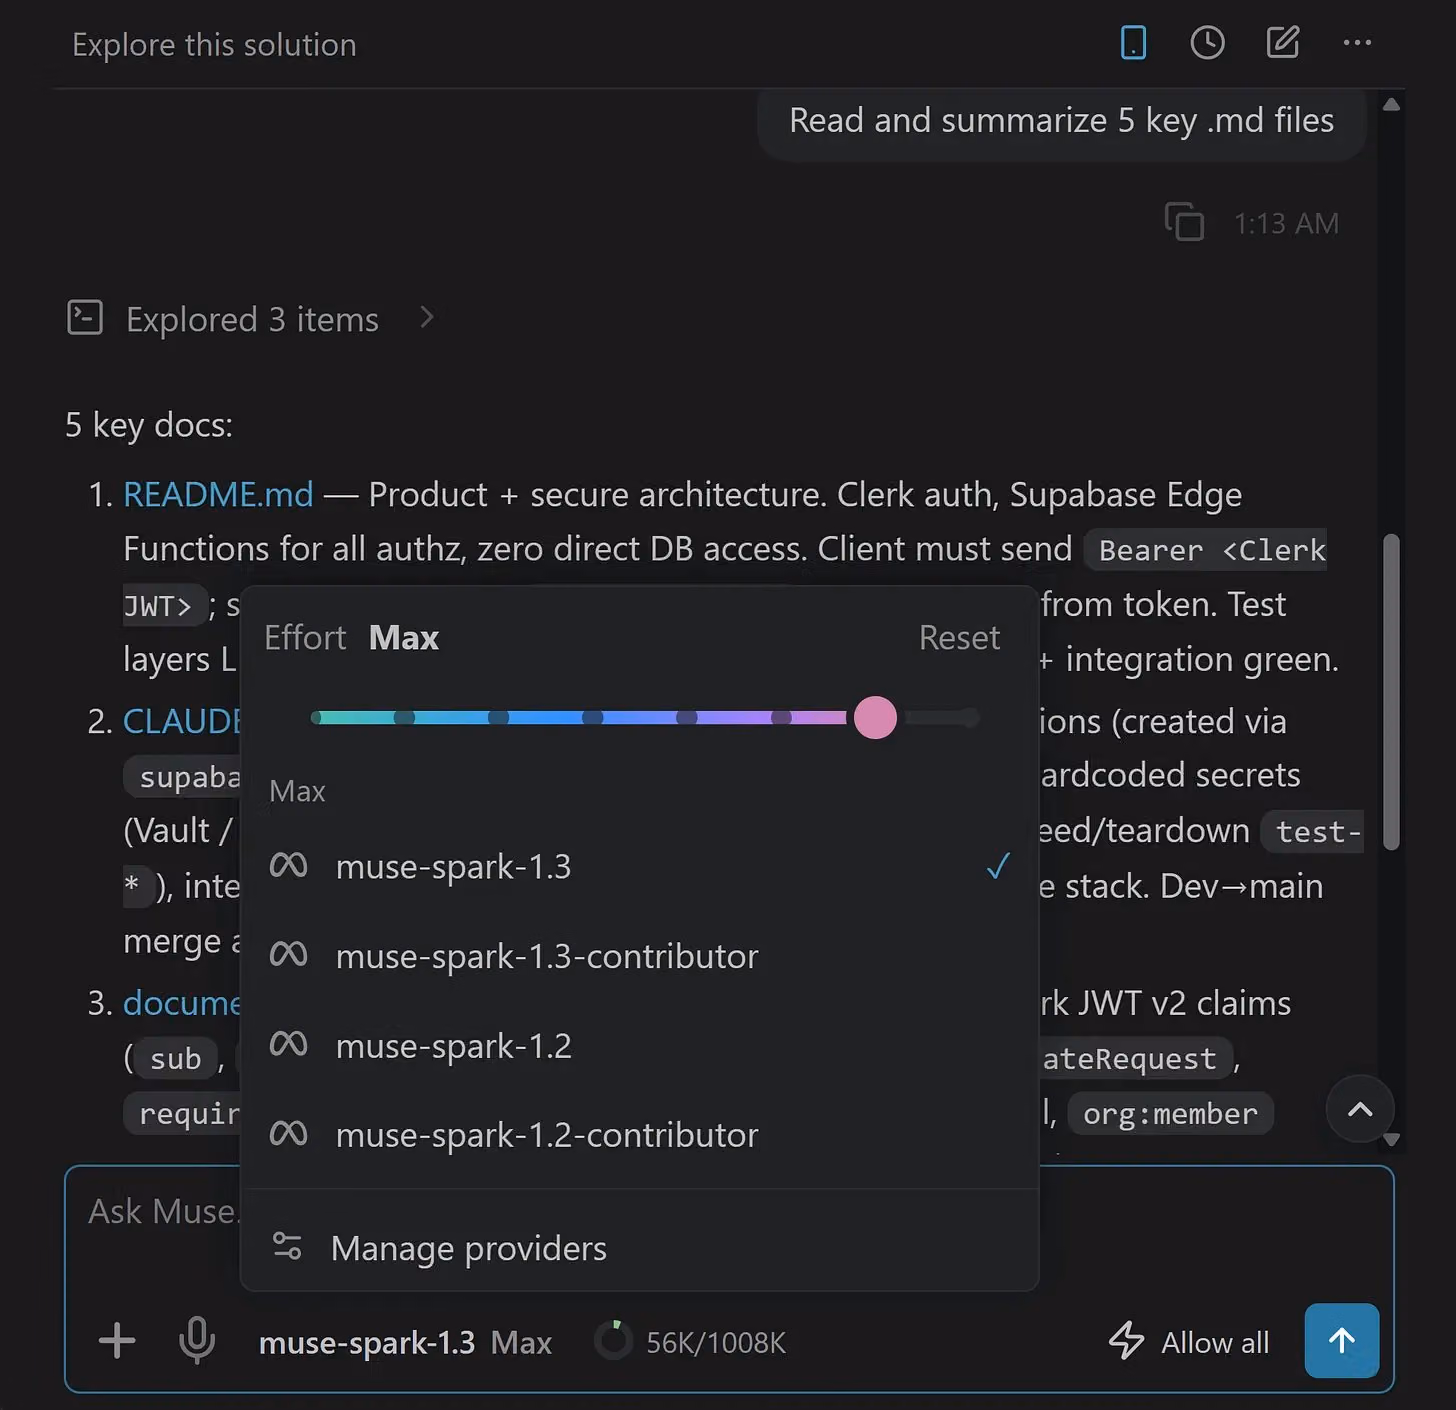Activate the microphone voice input
The height and width of the screenshot is (1410, 1456).
coord(197,1341)
